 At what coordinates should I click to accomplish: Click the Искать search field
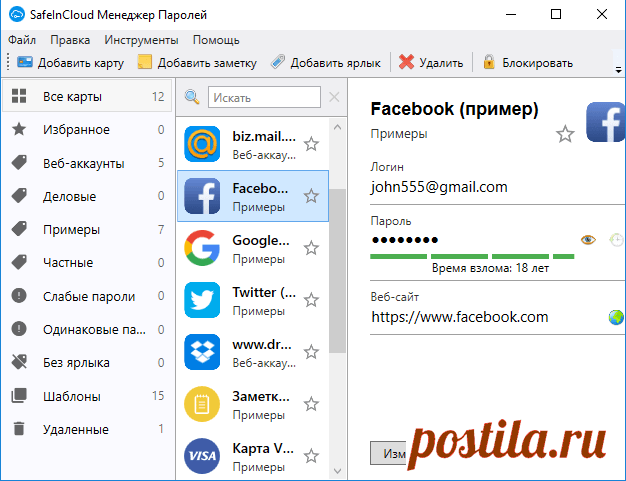264,97
